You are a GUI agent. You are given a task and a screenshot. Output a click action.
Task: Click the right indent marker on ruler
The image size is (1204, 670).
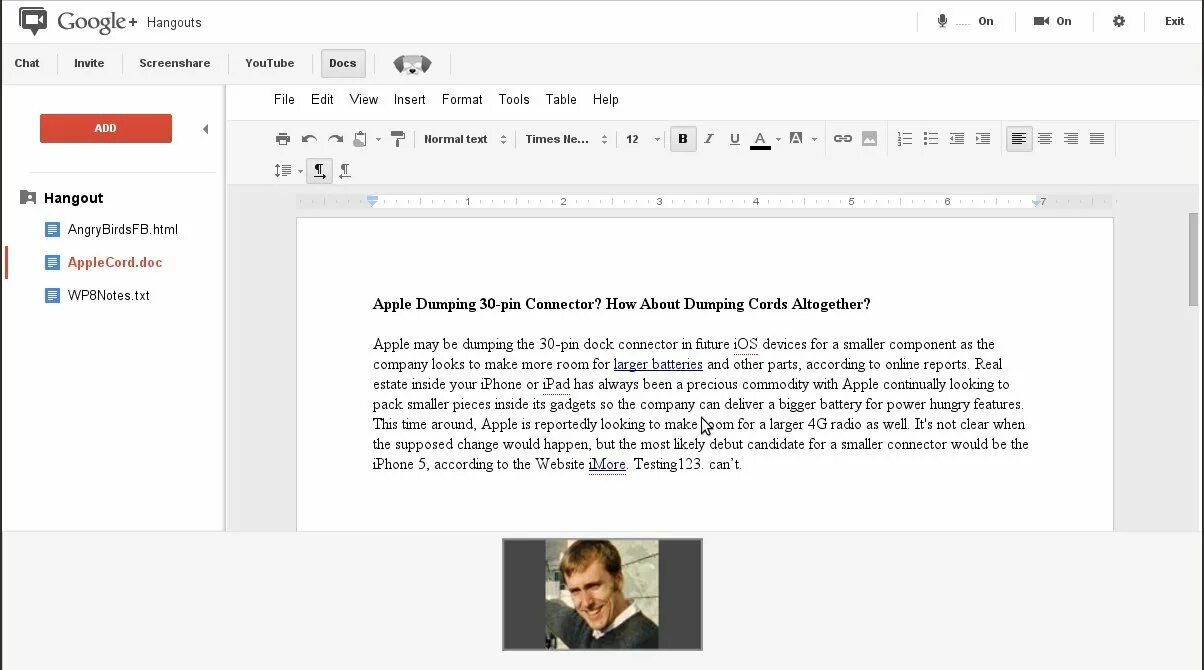tap(1037, 202)
